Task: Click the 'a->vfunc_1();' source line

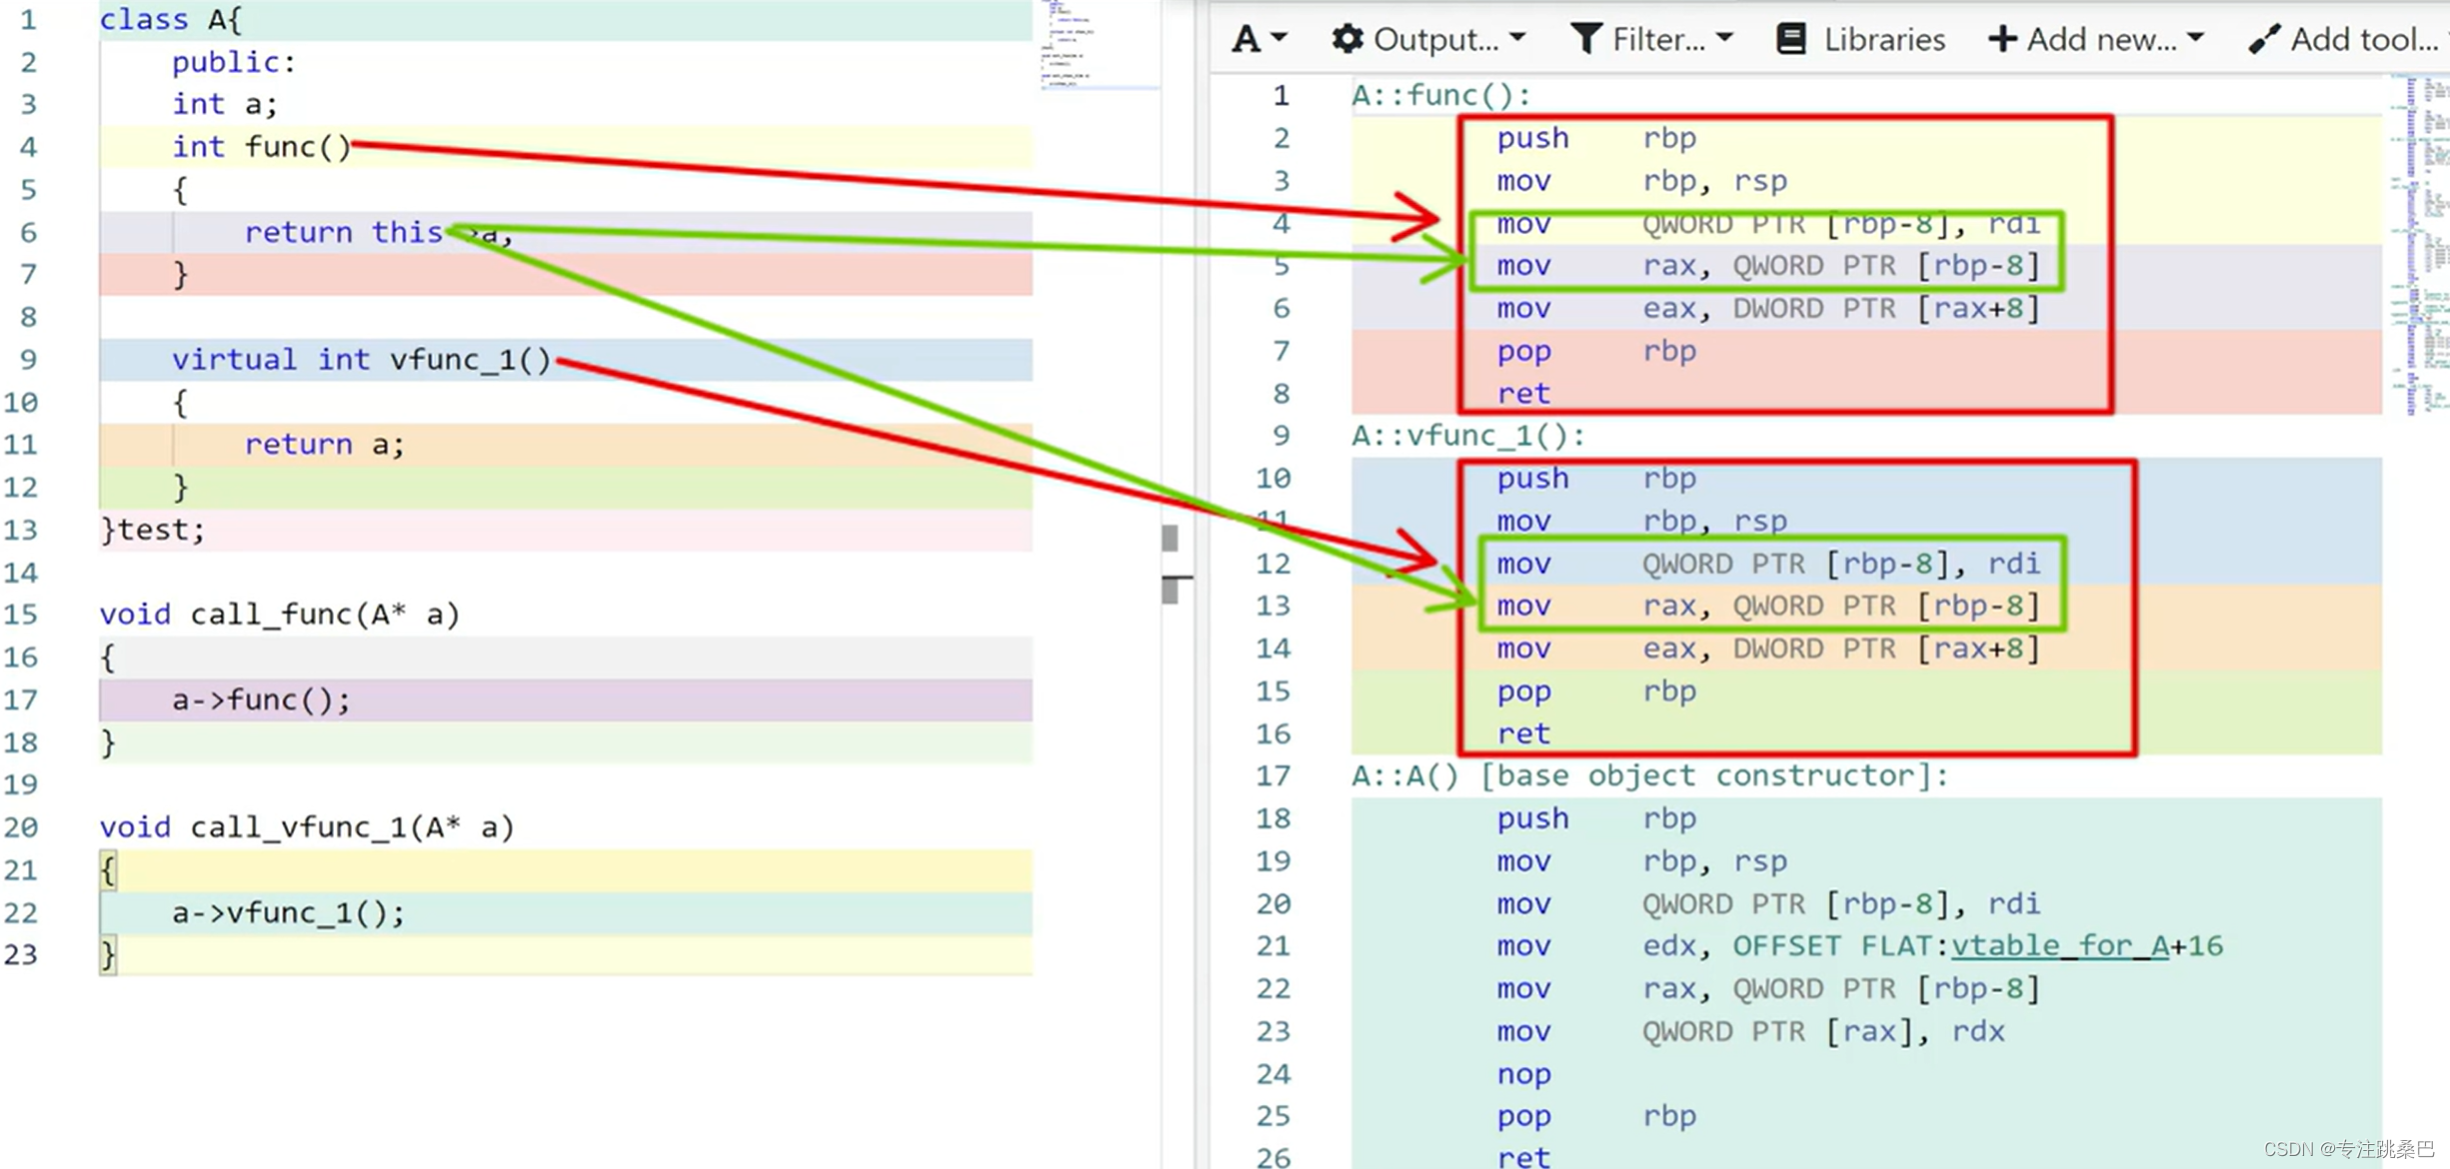Action: 288,913
